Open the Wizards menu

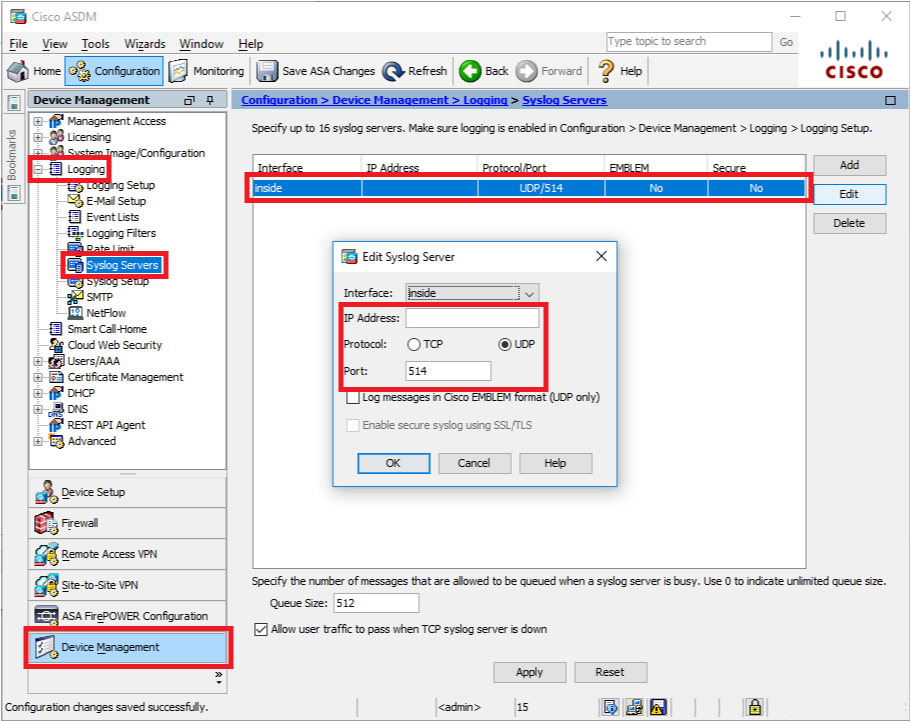coord(145,44)
